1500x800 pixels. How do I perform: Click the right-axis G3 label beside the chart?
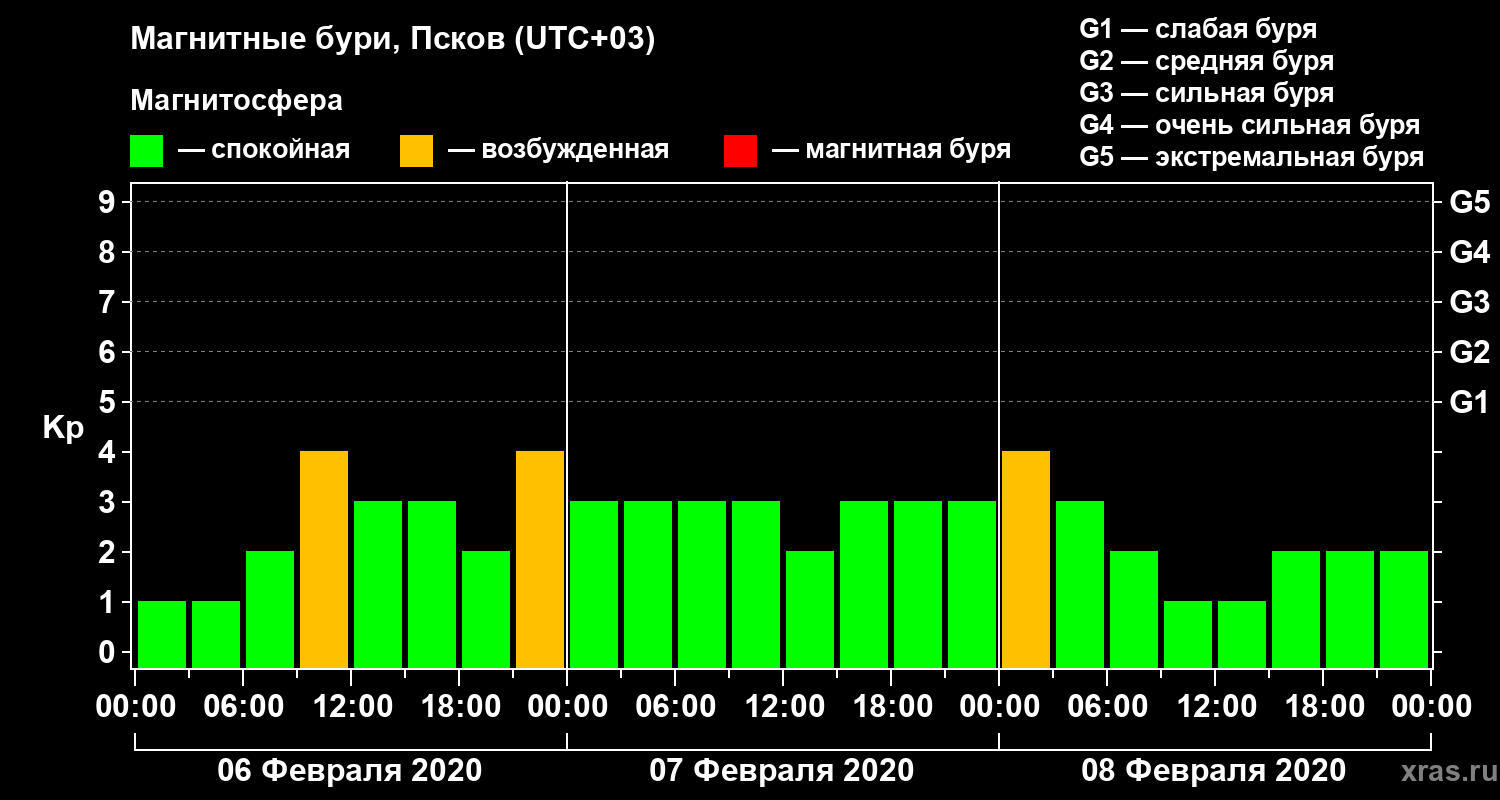coord(1470,303)
